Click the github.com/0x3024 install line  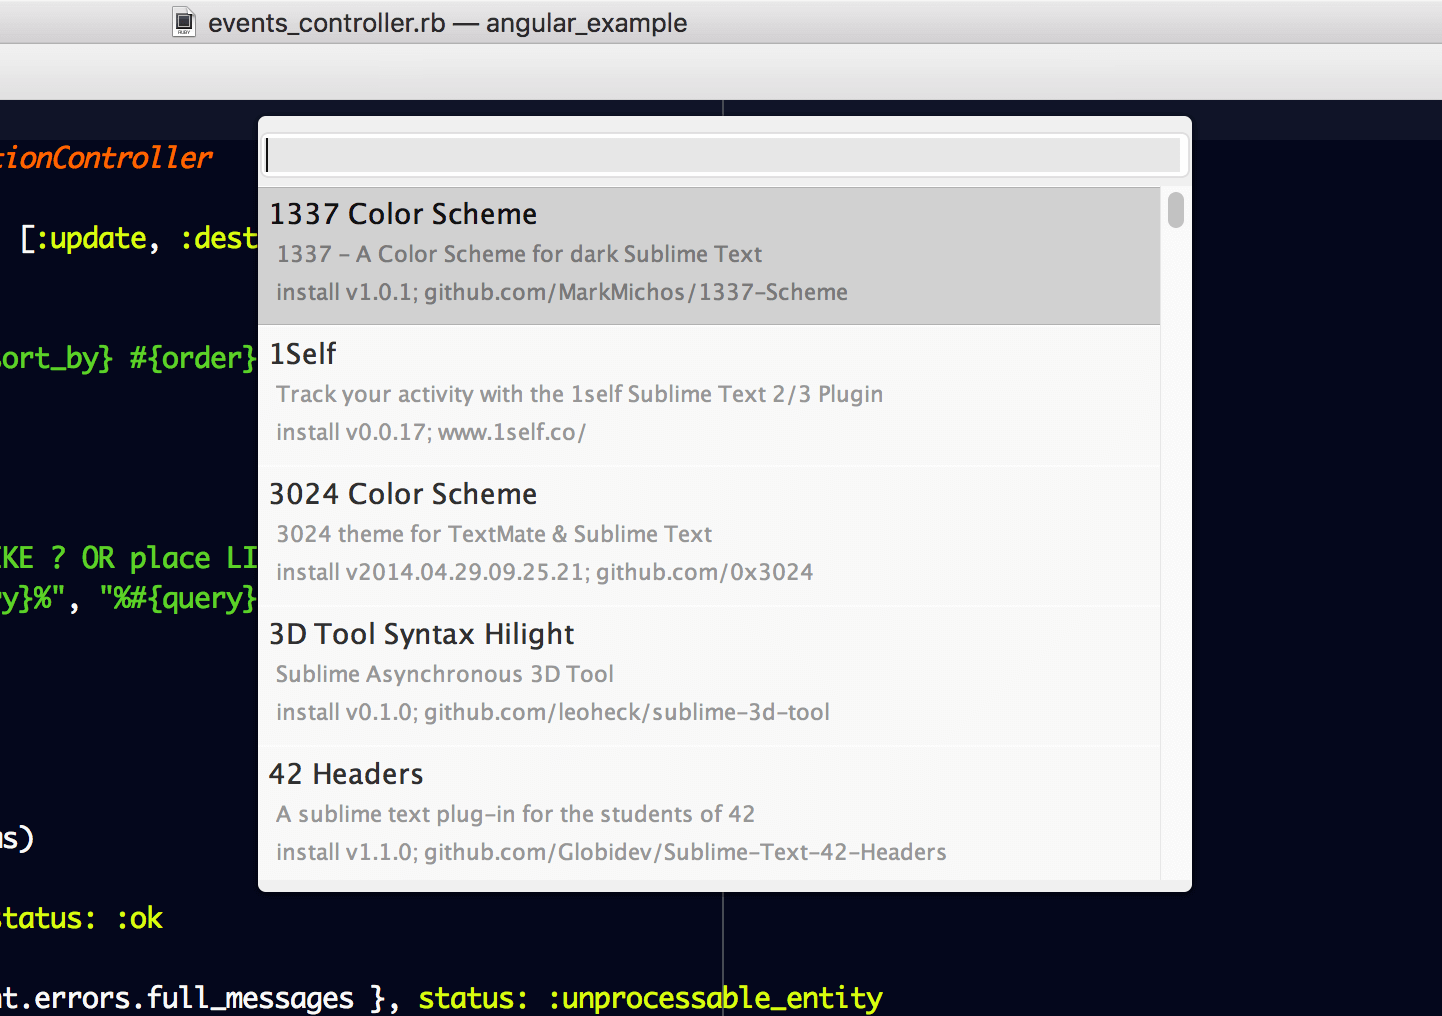pos(545,573)
